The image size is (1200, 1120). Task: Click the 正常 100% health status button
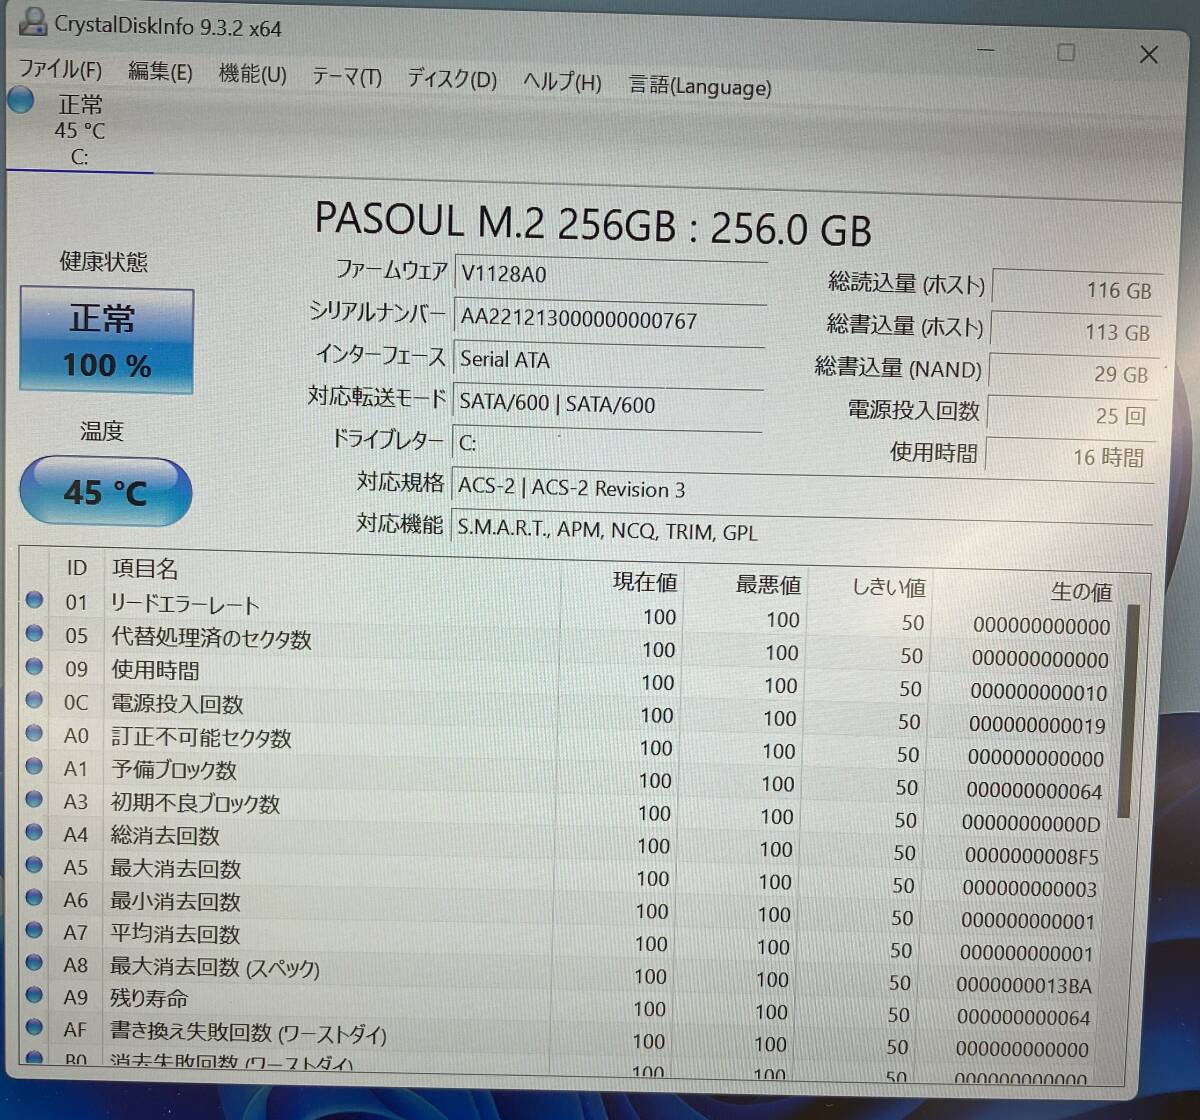click(106, 340)
